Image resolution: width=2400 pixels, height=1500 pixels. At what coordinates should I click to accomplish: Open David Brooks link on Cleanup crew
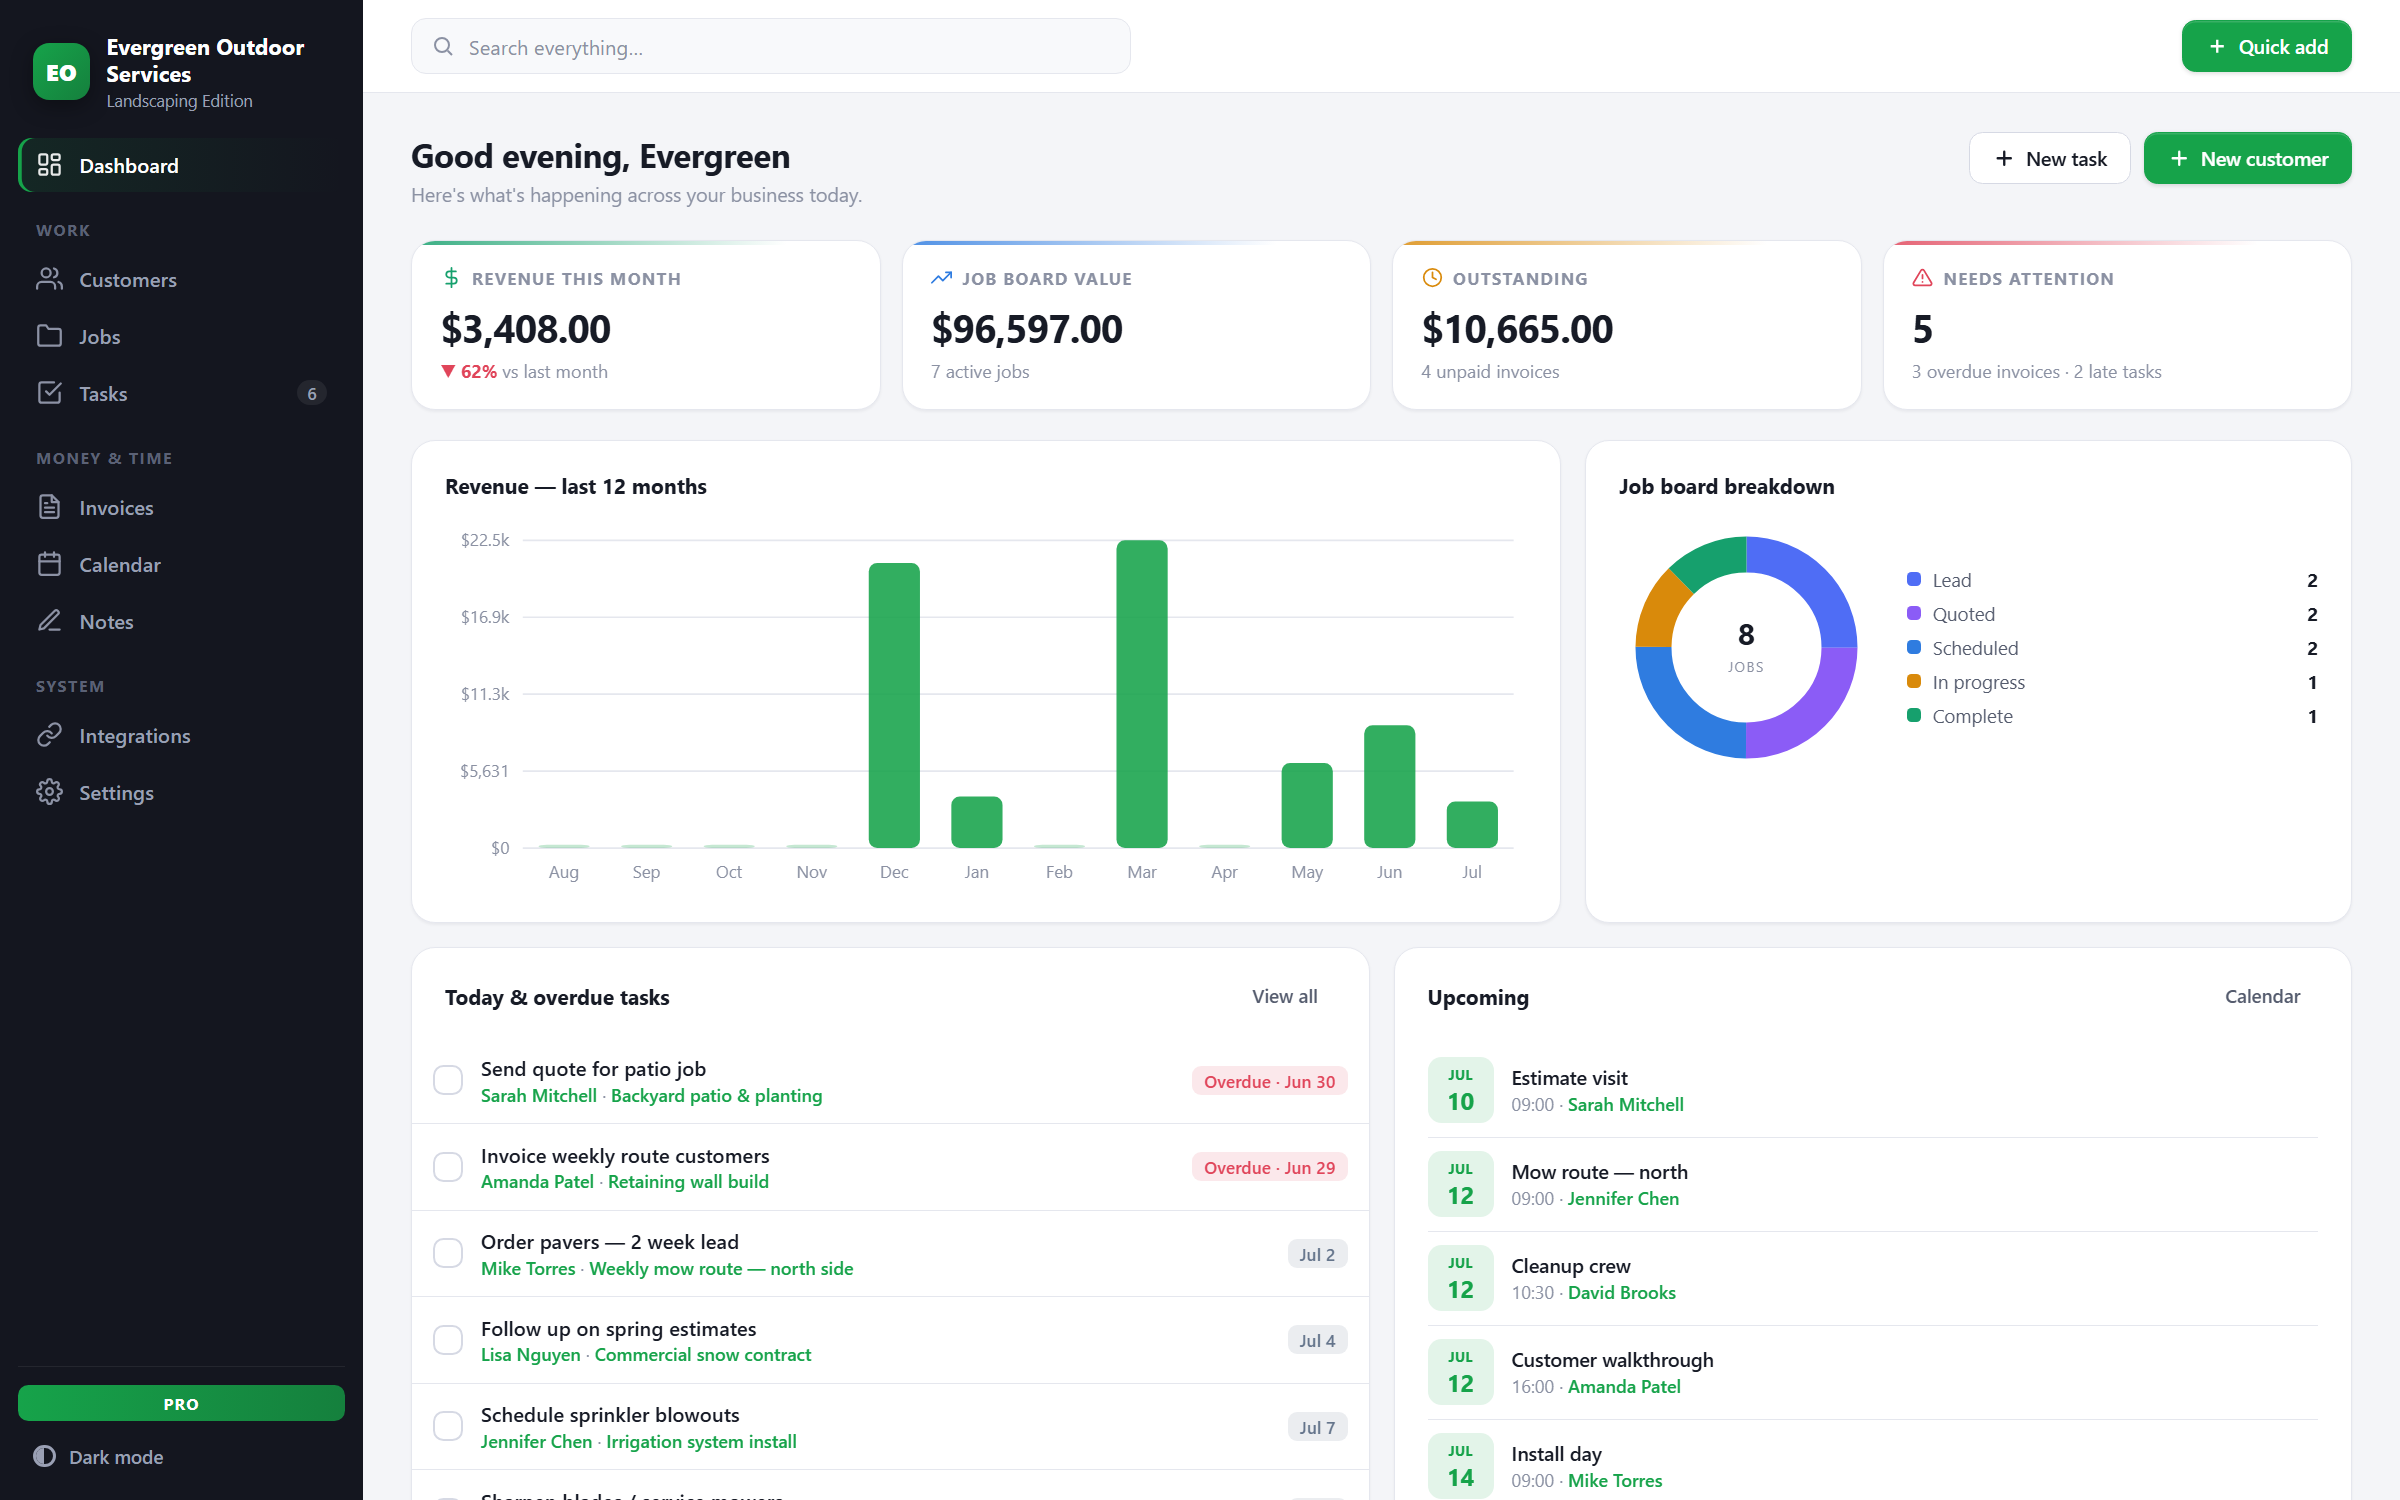click(x=1621, y=1292)
